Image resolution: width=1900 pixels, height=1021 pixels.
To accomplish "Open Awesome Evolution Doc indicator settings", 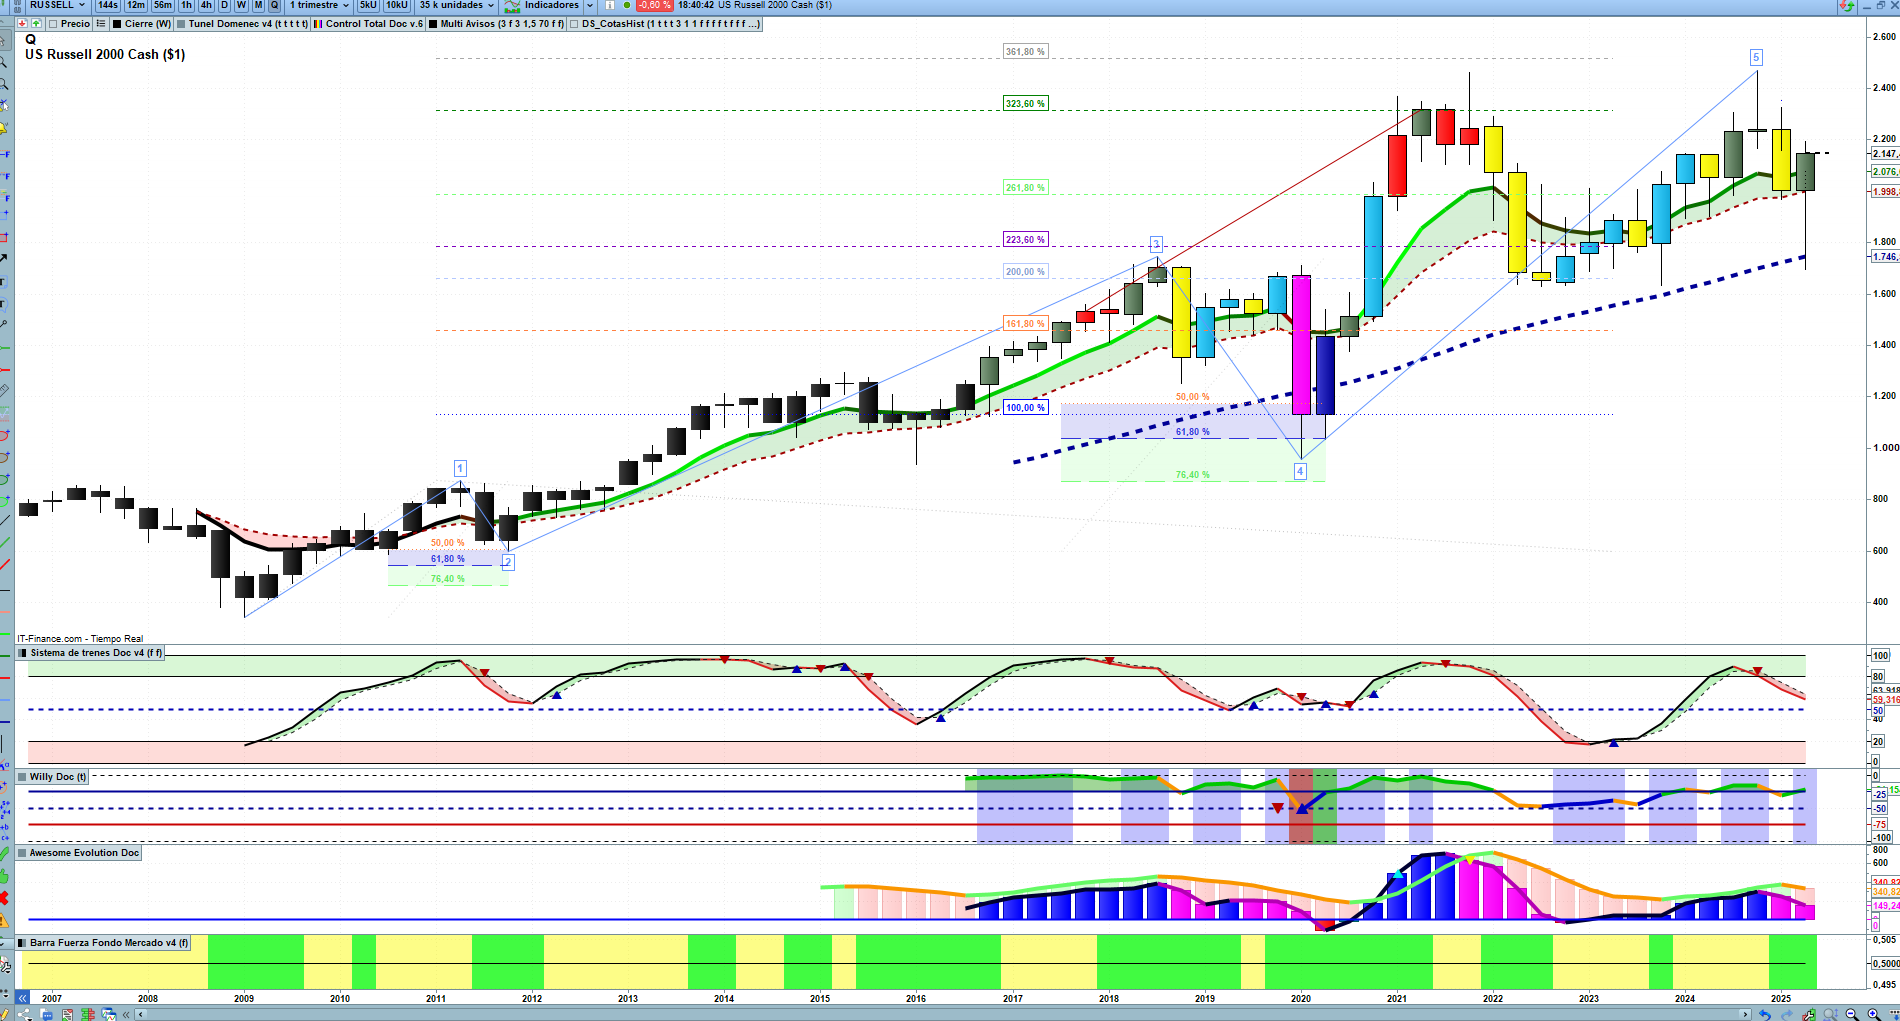I will pyautogui.click(x=79, y=853).
